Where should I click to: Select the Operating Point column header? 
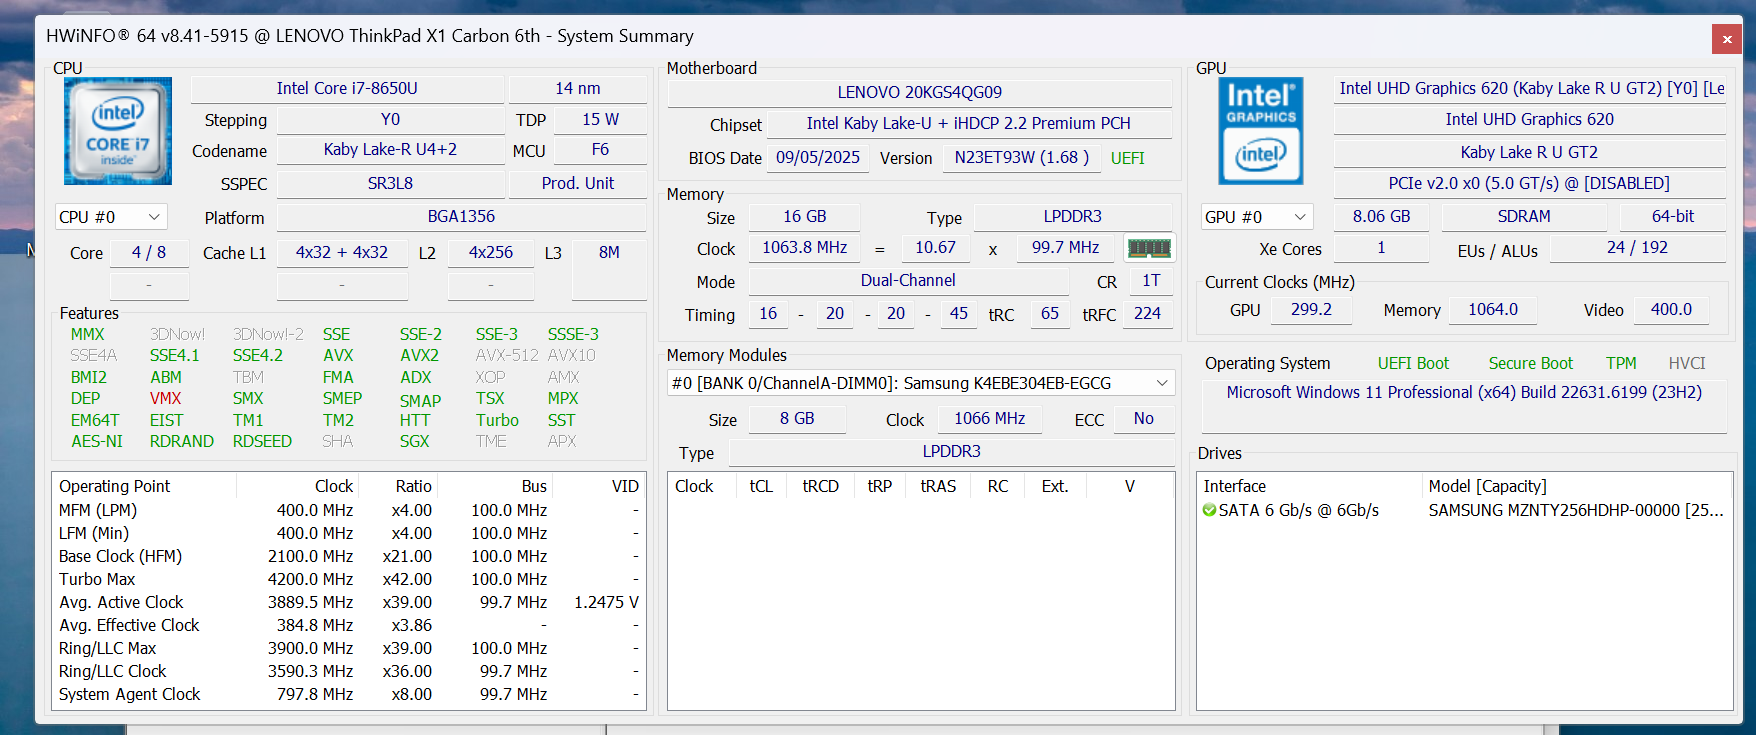point(144,486)
